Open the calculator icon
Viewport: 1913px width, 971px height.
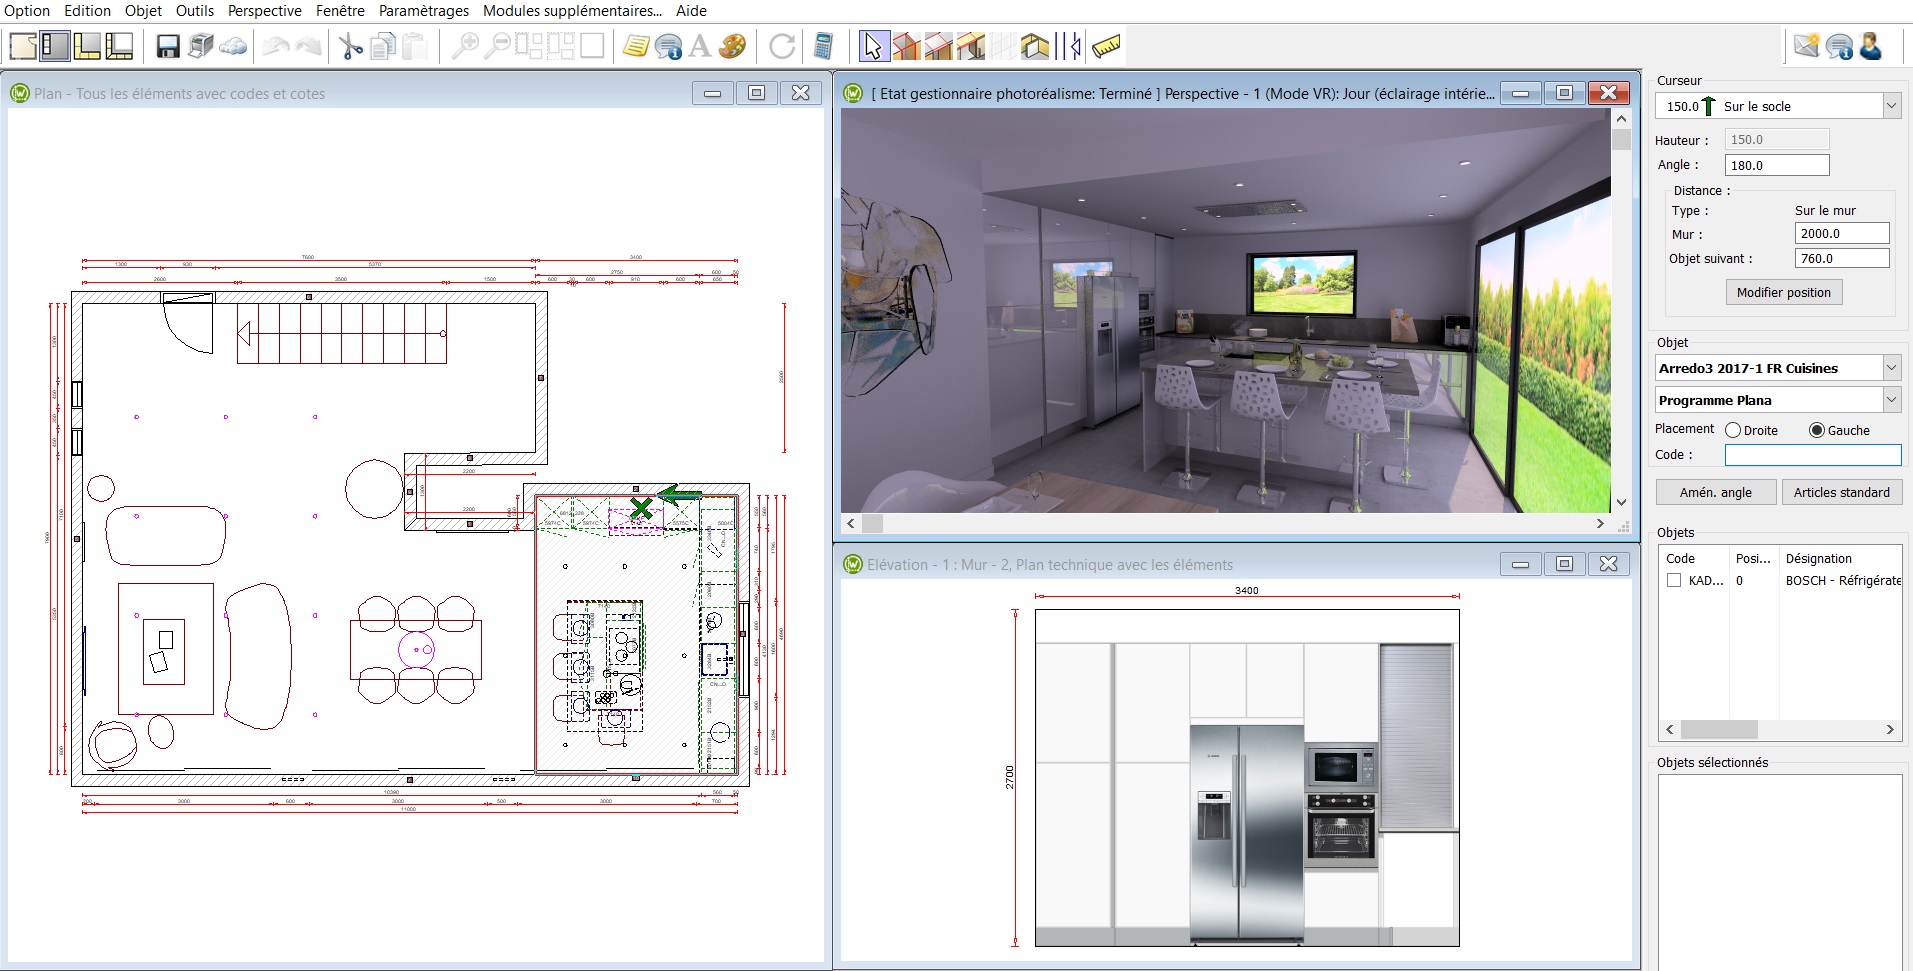click(x=823, y=46)
